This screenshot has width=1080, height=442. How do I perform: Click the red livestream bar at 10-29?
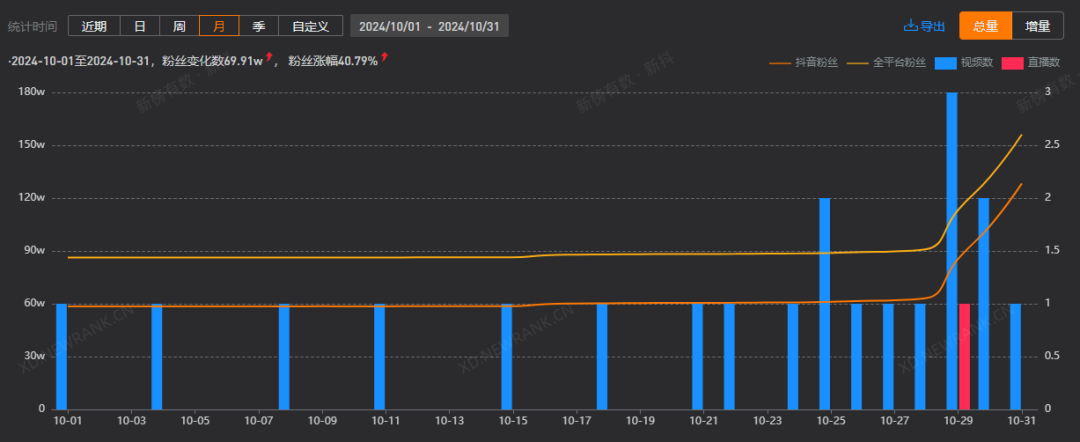click(x=965, y=355)
